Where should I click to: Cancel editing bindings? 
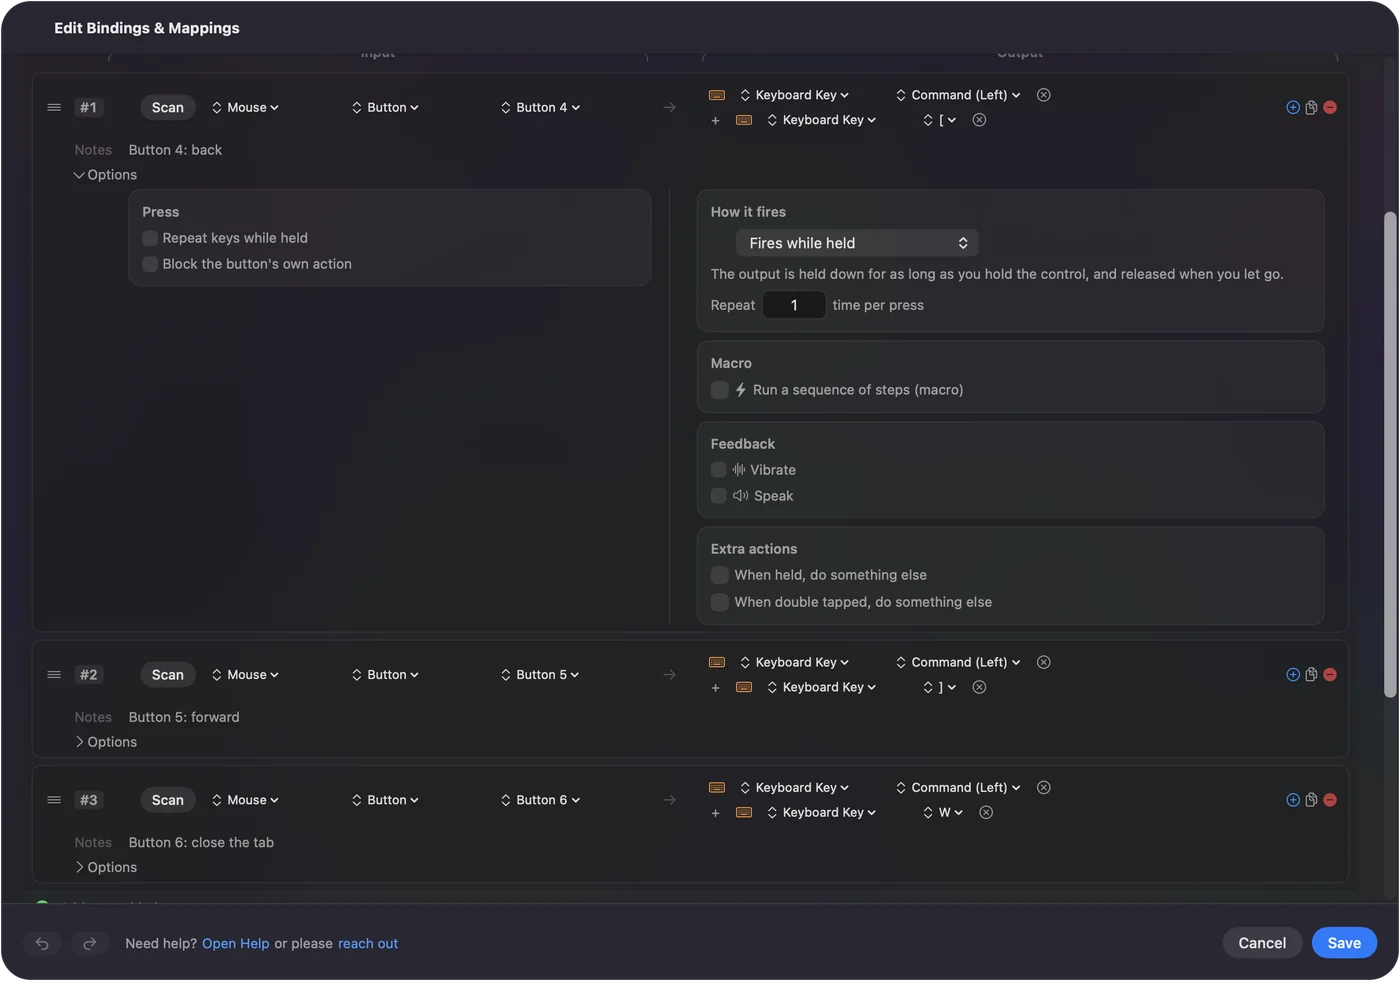click(1262, 943)
